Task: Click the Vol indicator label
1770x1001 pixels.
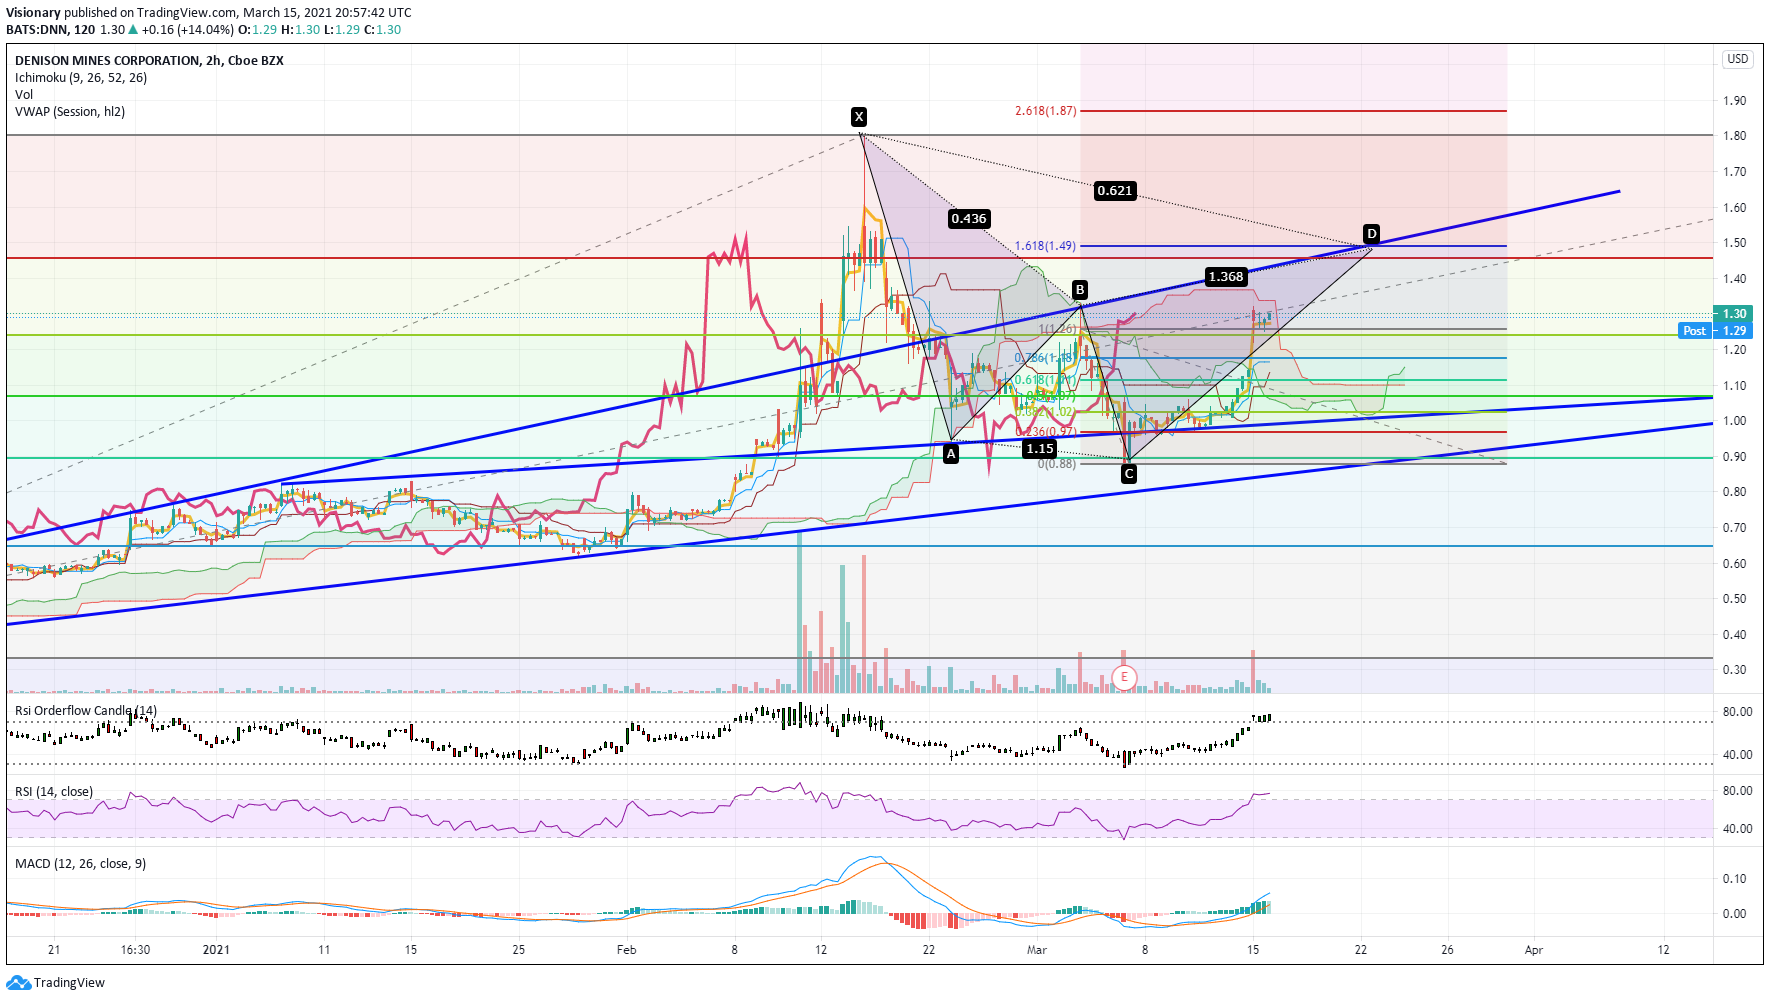Action: 24,95
